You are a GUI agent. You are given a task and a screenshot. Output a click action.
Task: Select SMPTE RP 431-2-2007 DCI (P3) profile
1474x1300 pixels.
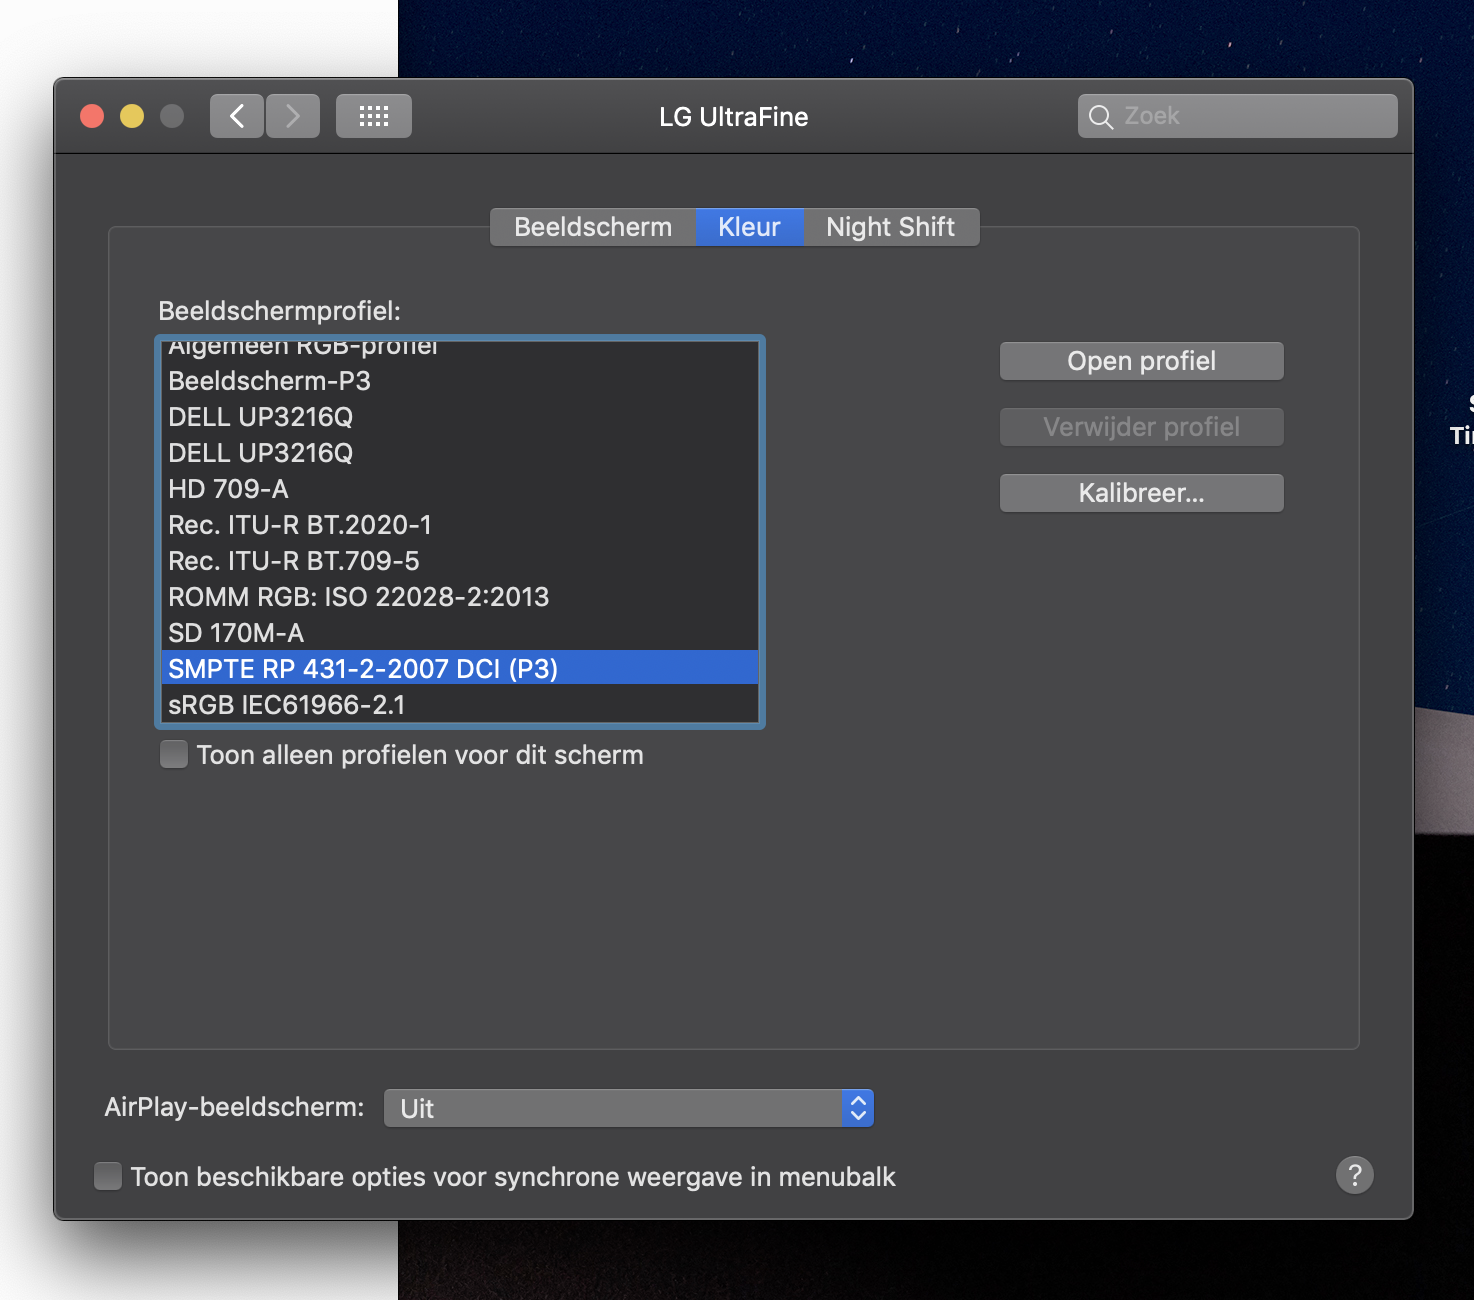460,668
